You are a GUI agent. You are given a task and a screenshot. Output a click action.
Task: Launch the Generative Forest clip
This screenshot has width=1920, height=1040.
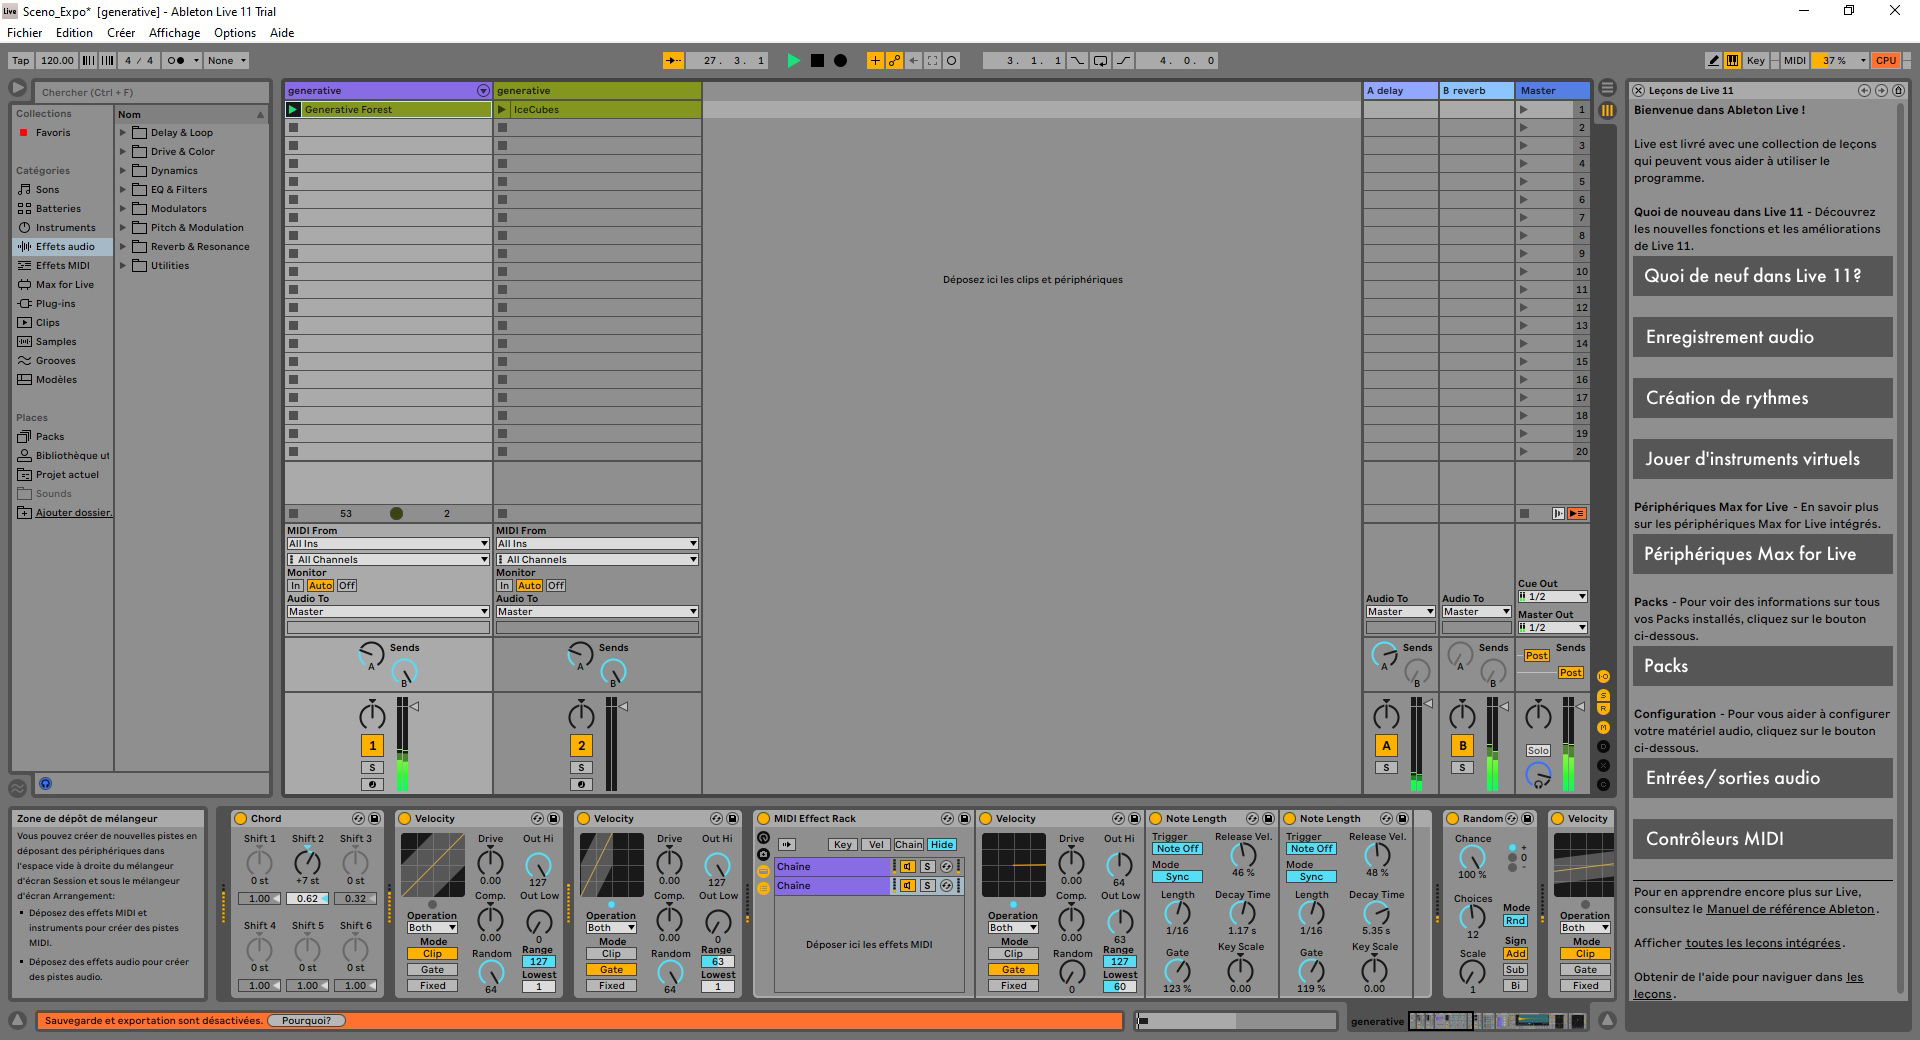tap(294, 110)
